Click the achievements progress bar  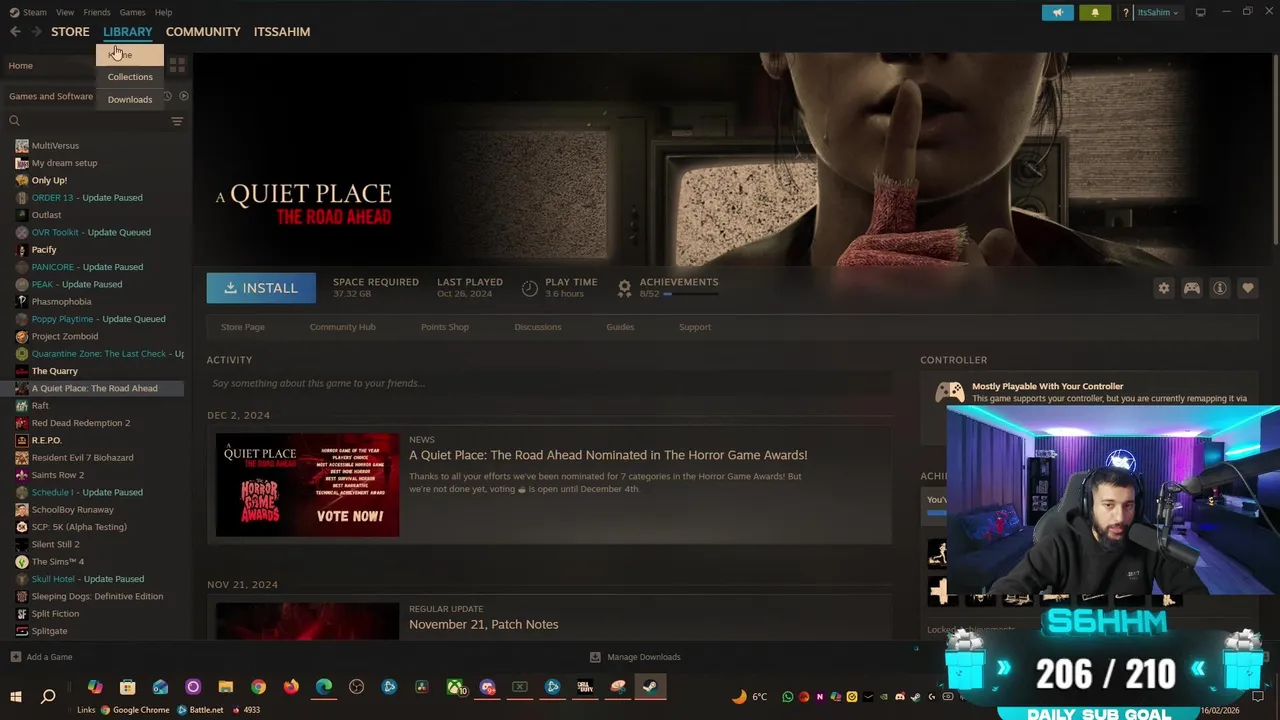(691, 295)
